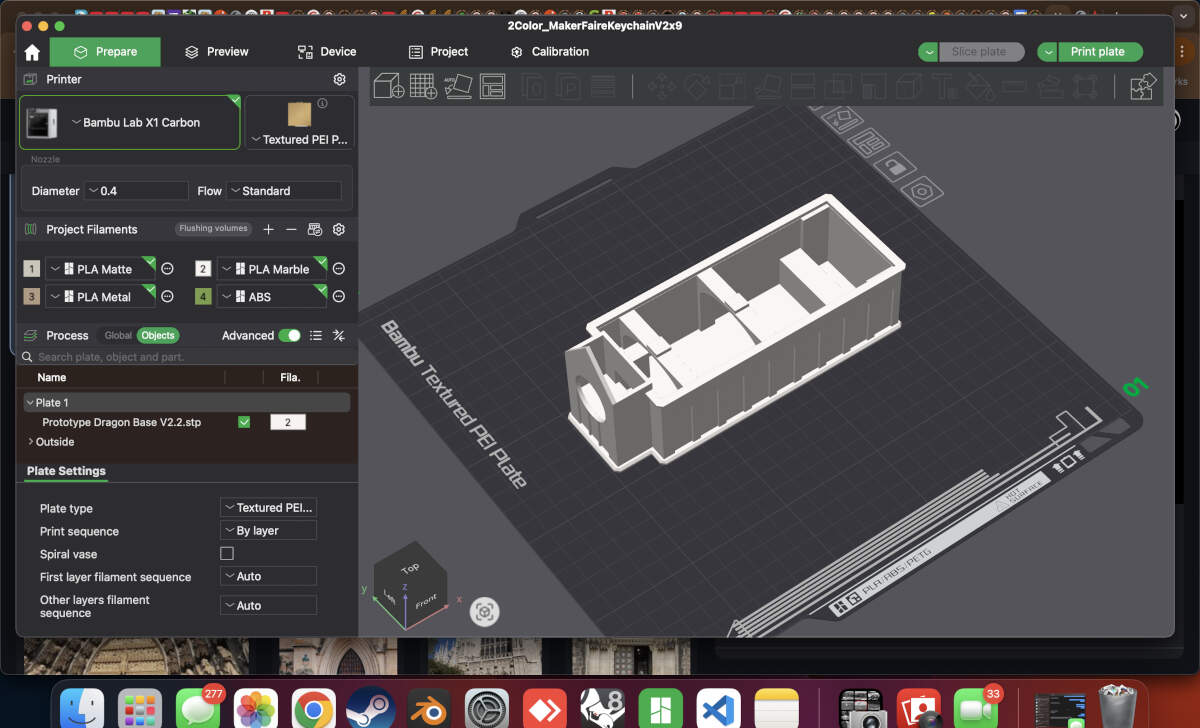Open Visual Studio Code from Dock
Image resolution: width=1200 pixels, height=728 pixels.
click(718, 710)
